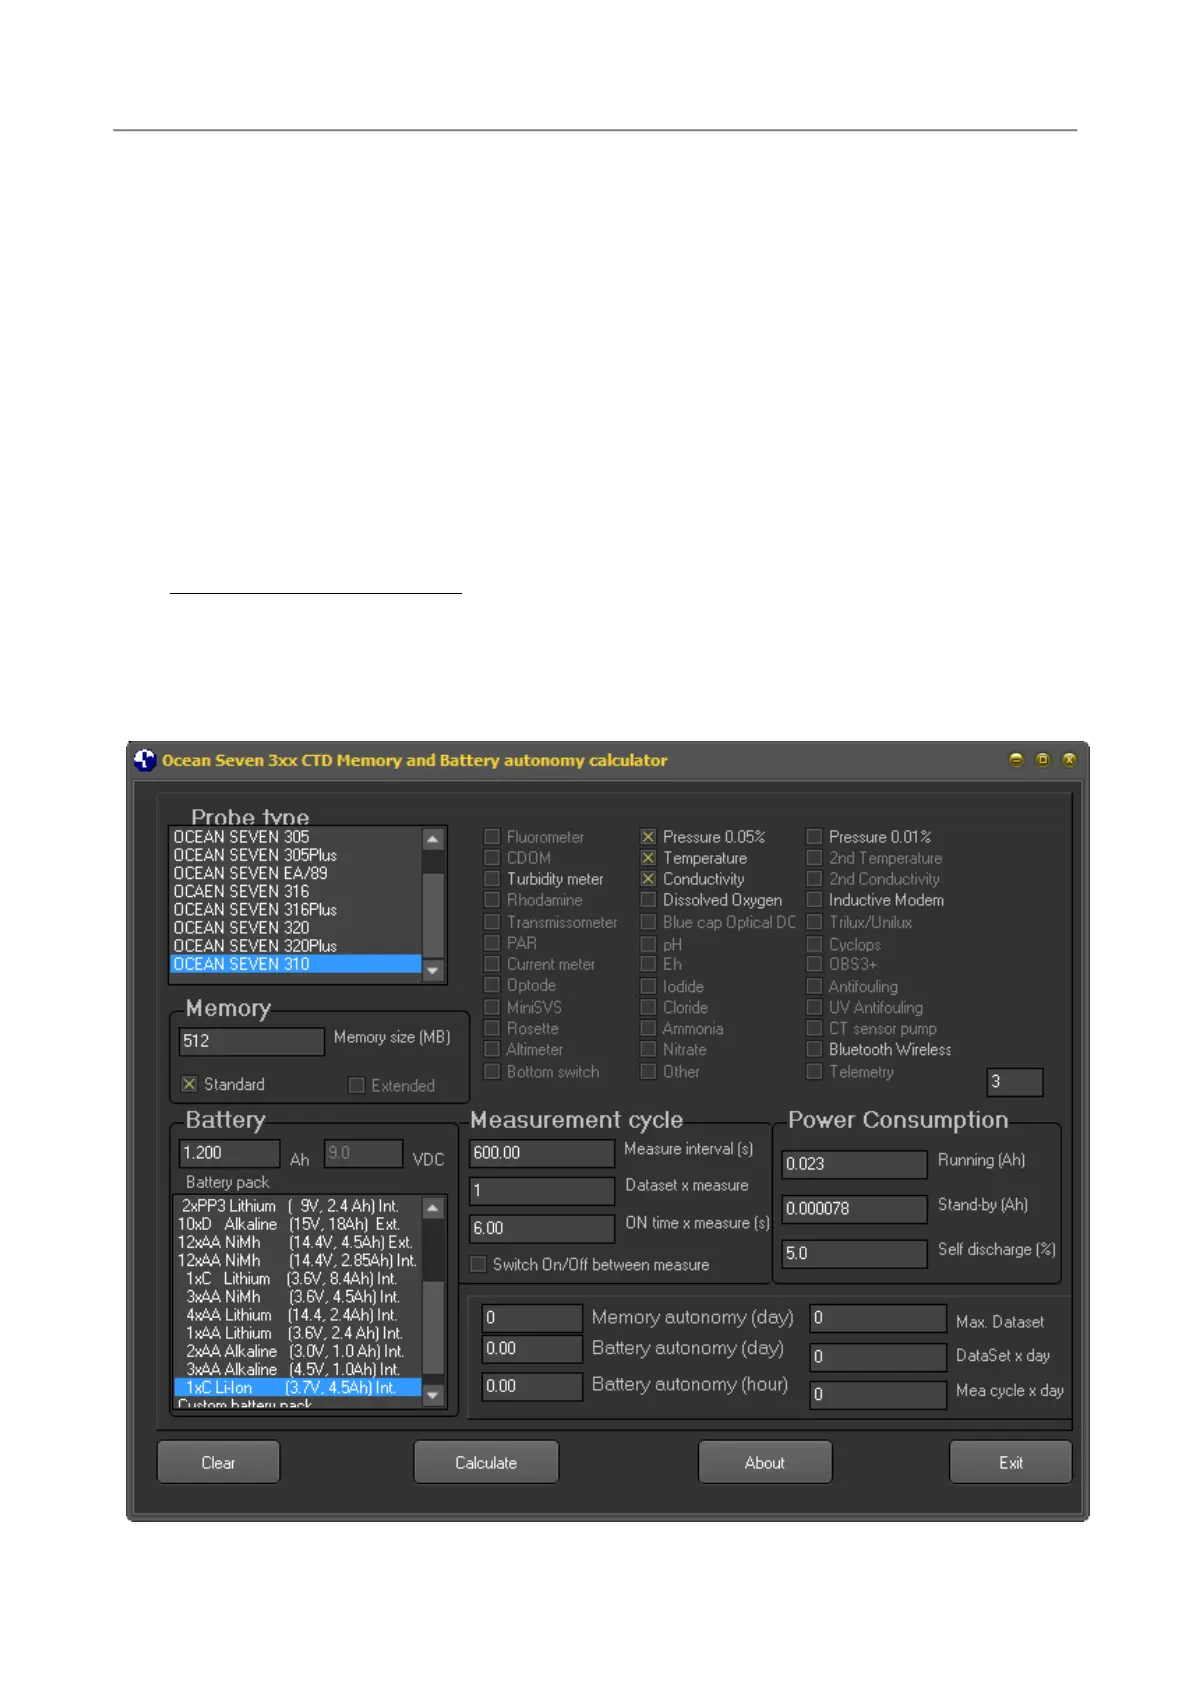Screen dimensions: 1191x1684
Task: Toggle Standard memory checkbox
Action: [x=189, y=1084]
